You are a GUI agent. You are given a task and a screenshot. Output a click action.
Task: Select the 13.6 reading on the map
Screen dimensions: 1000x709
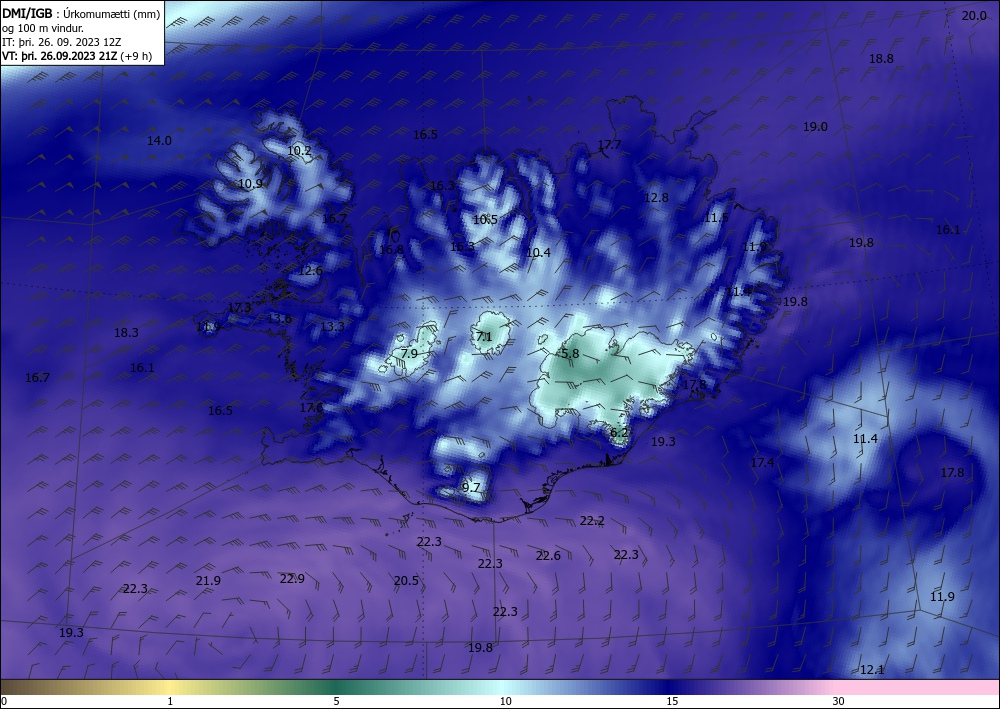point(279,319)
